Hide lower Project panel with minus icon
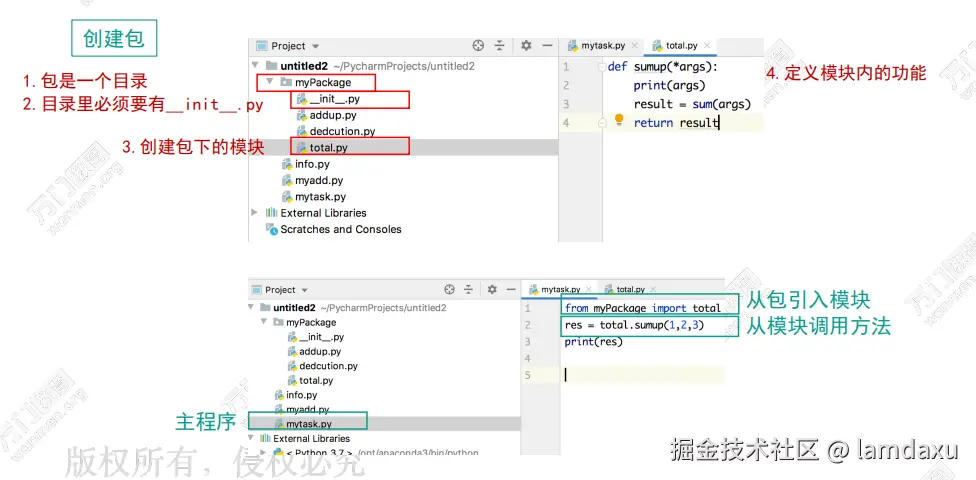The image size is (976, 480). point(511,289)
